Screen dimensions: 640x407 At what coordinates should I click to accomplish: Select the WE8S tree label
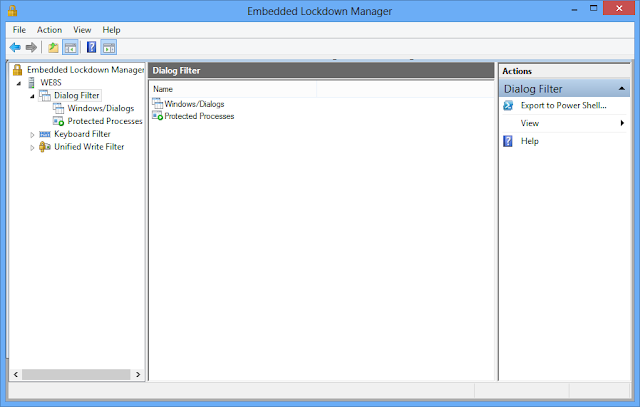tap(51, 82)
